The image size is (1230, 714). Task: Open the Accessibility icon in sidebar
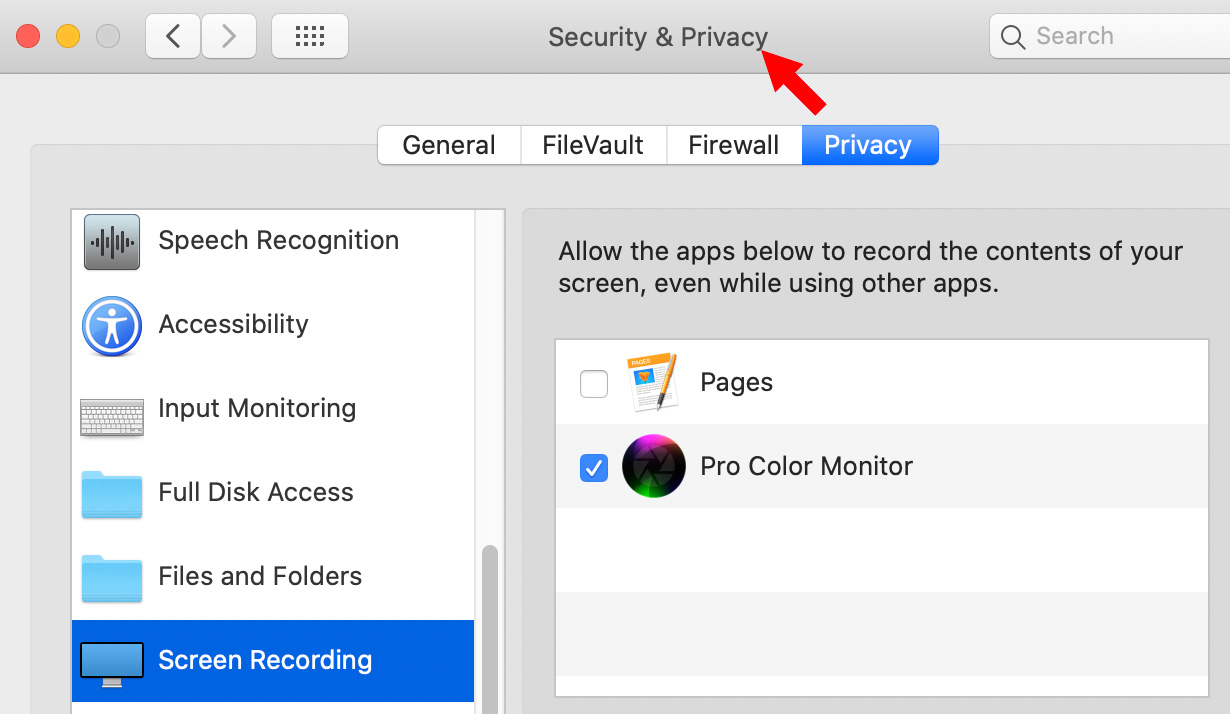point(111,325)
